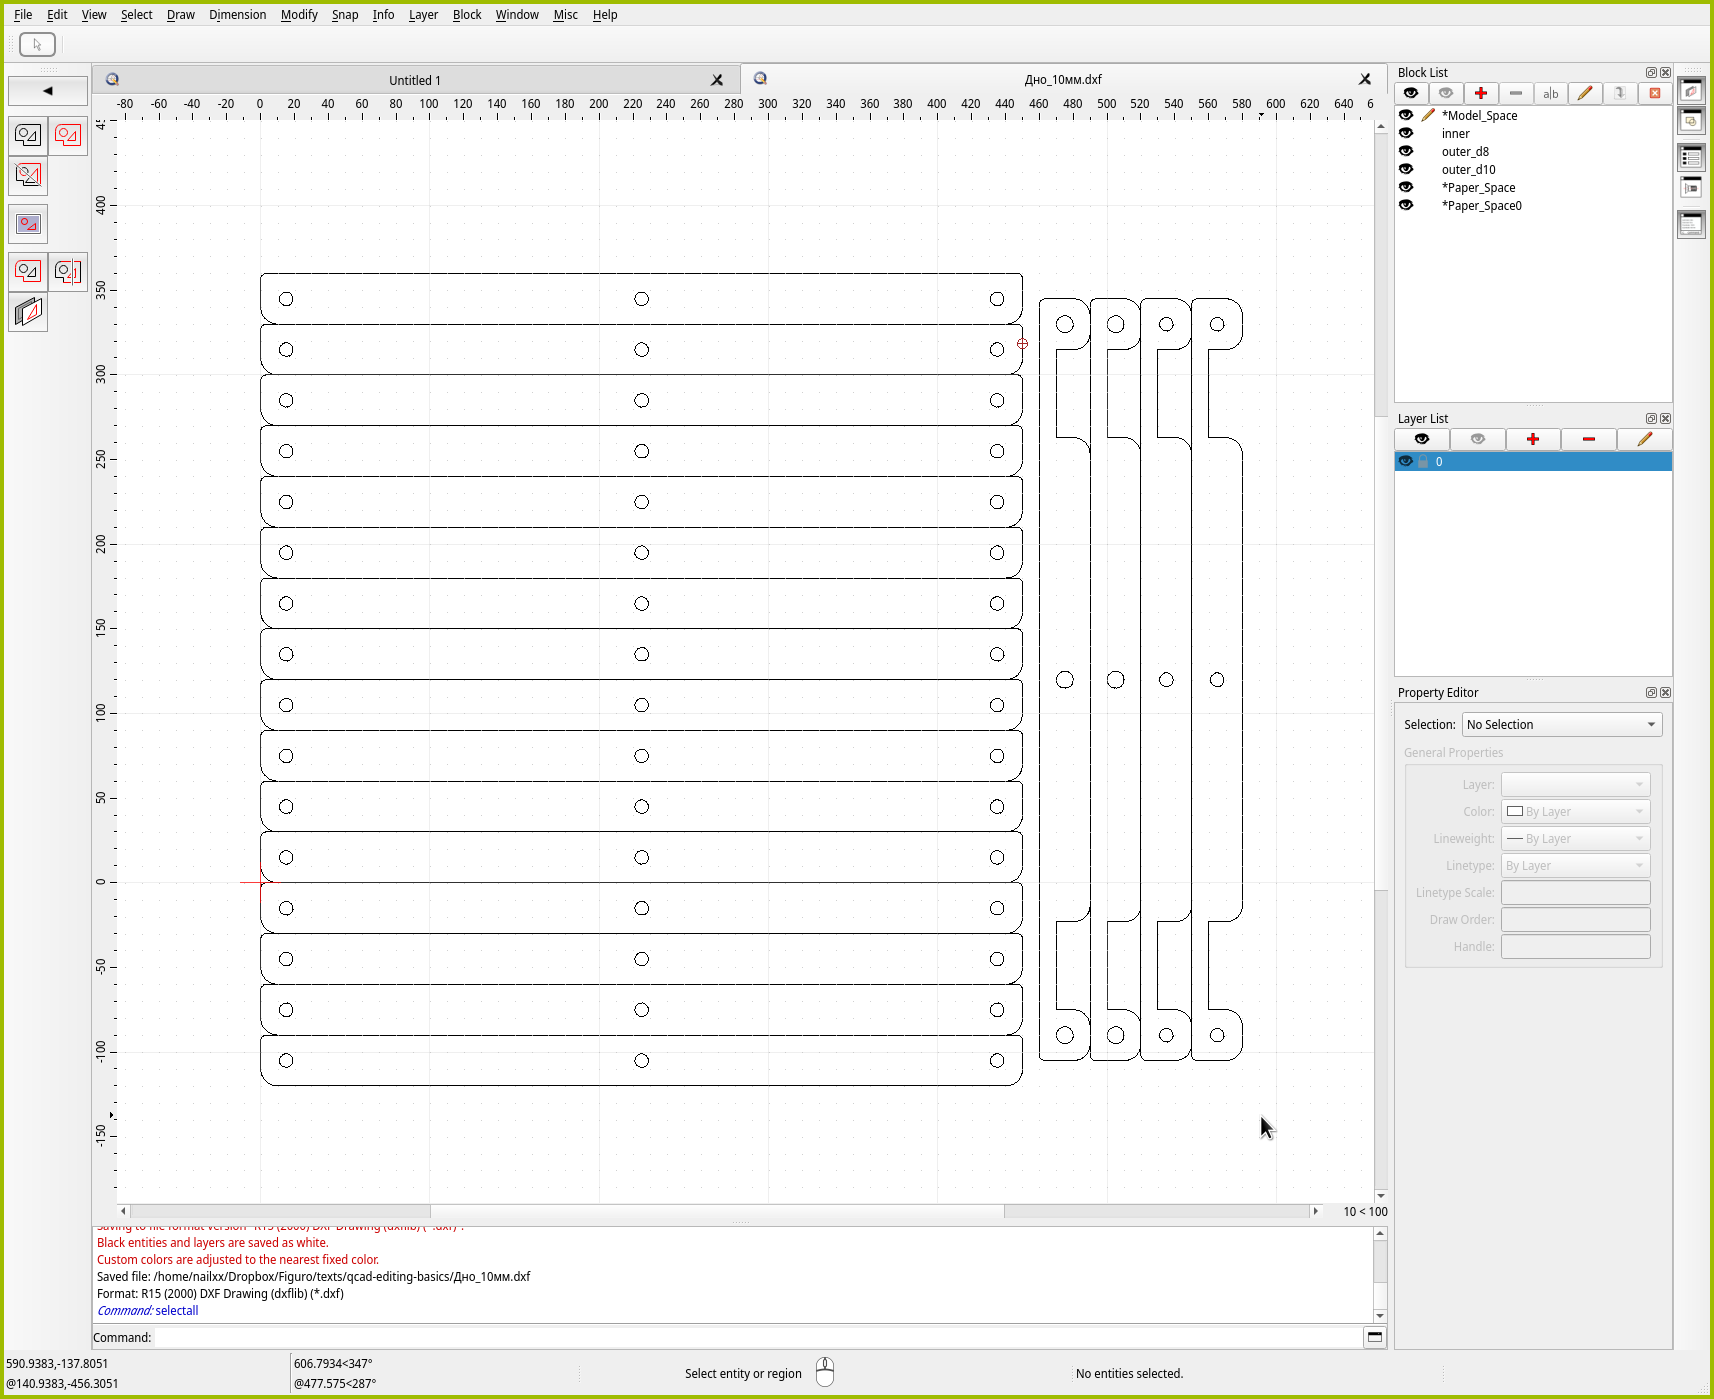1714x1399 pixels.
Task: Select the *Model_Space block entry
Action: pos(1479,115)
